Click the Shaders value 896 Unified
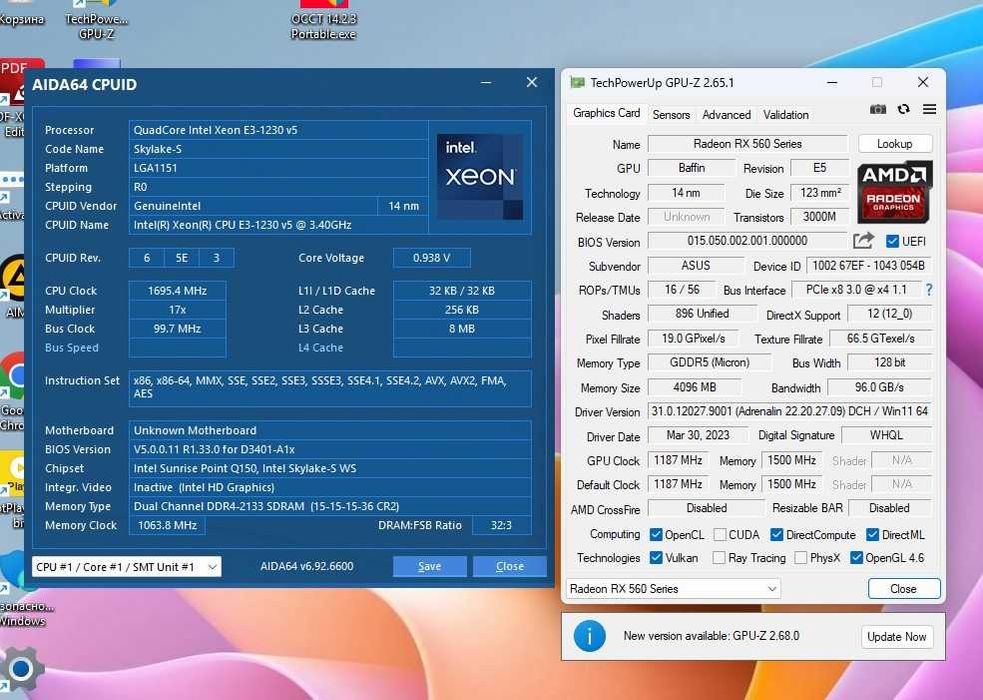 702,313
